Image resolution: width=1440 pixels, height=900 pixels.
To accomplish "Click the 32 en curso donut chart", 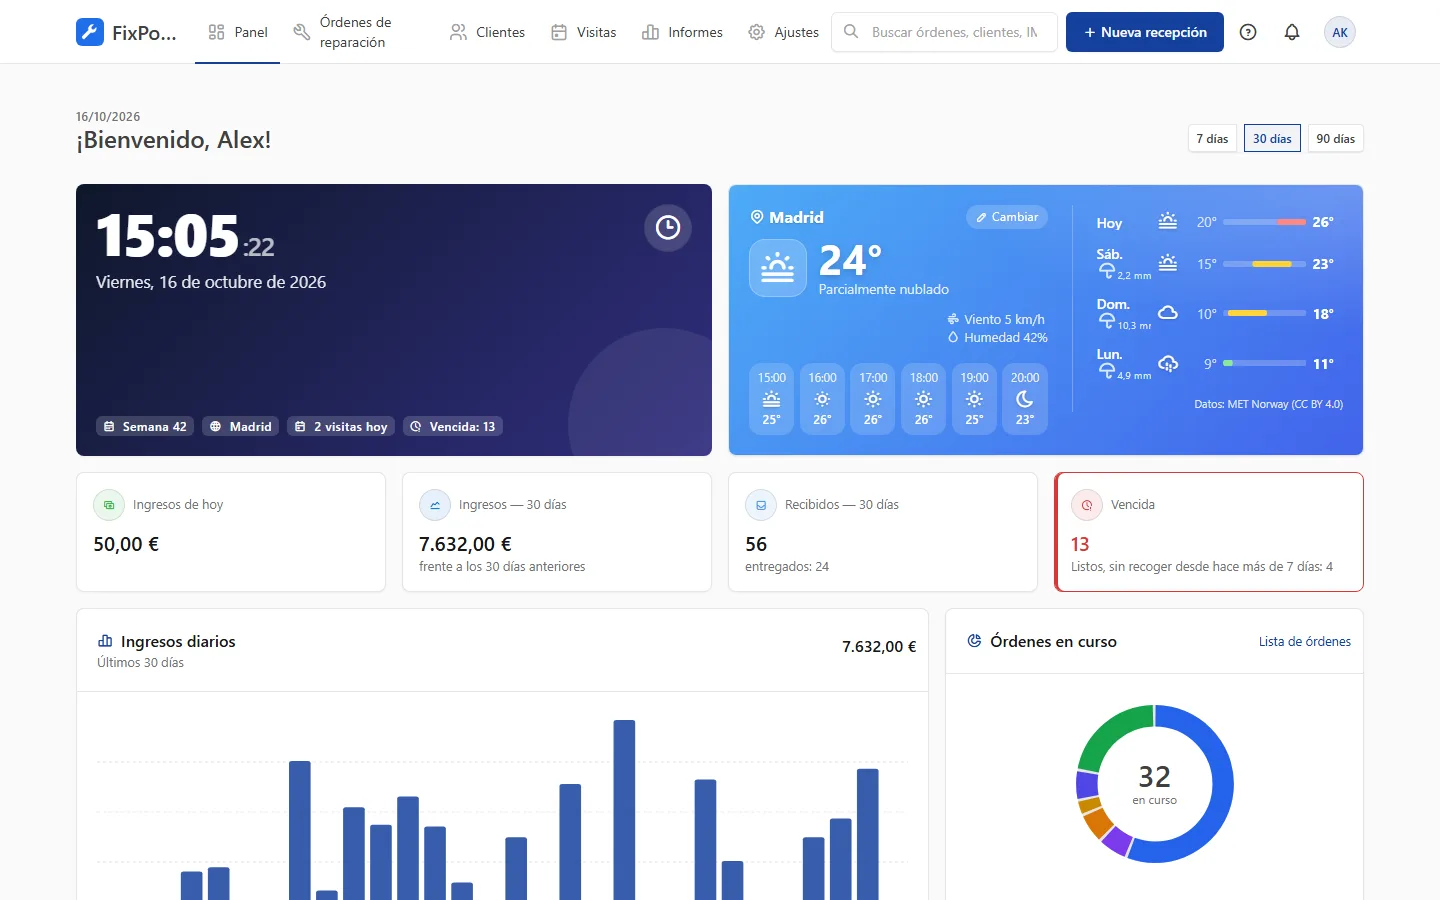I will (x=1155, y=784).
